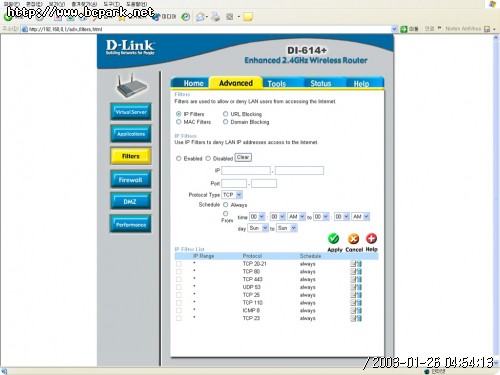Focus the starting IP address field
This screenshot has height=375, width=500.
(246, 171)
